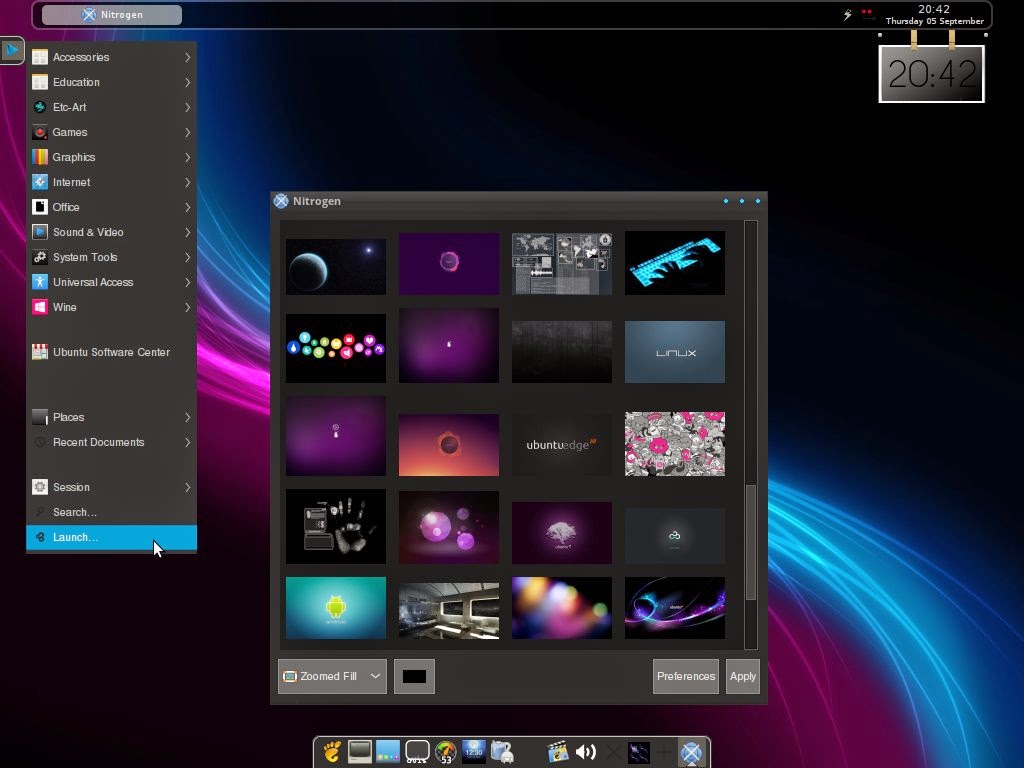Click the Ubuntu Software Center icon
Image resolution: width=1024 pixels, height=768 pixels.
pos(40,352)
